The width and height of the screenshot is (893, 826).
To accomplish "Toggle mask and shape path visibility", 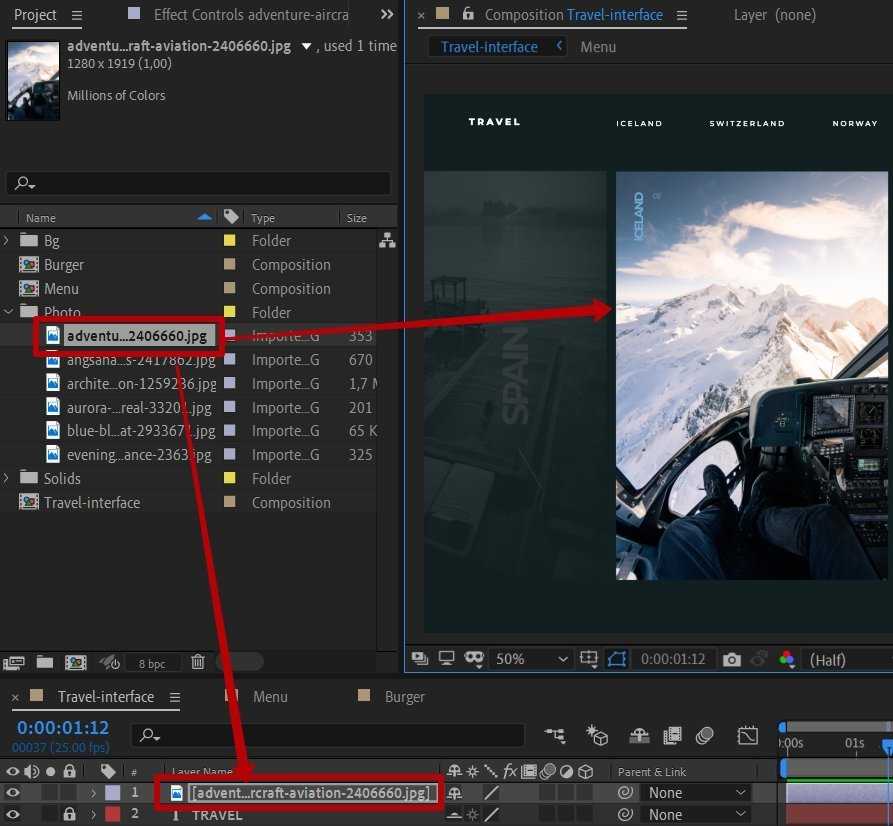I will 617,660.
